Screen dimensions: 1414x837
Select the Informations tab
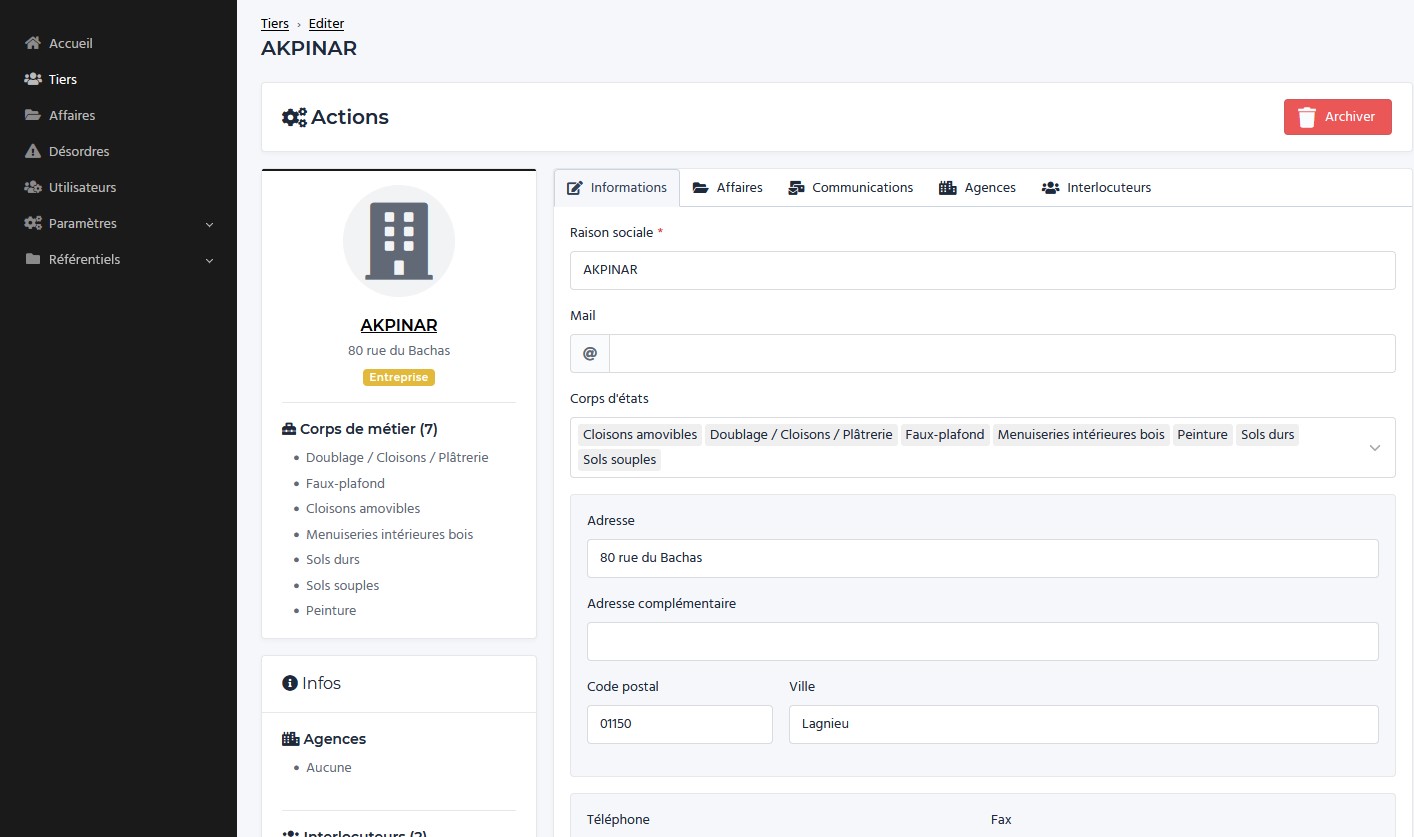[617, 188]
